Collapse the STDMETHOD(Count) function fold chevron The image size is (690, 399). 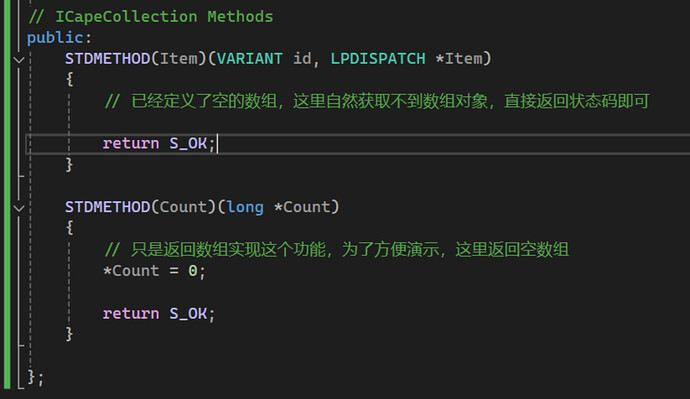point(18,208)
